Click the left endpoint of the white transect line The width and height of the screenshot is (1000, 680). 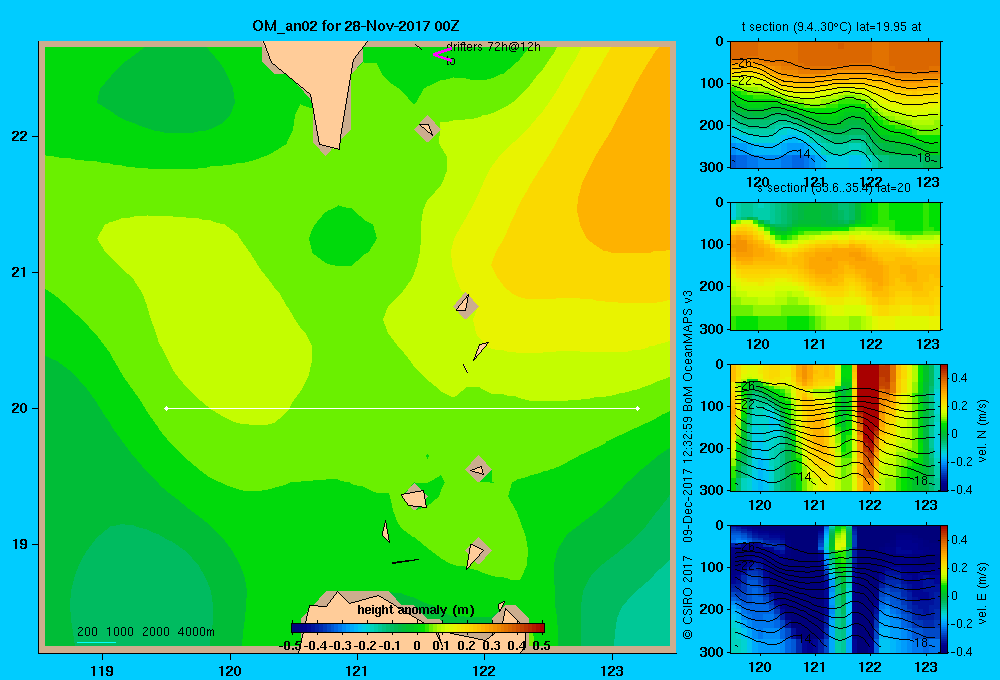[166, 408]
